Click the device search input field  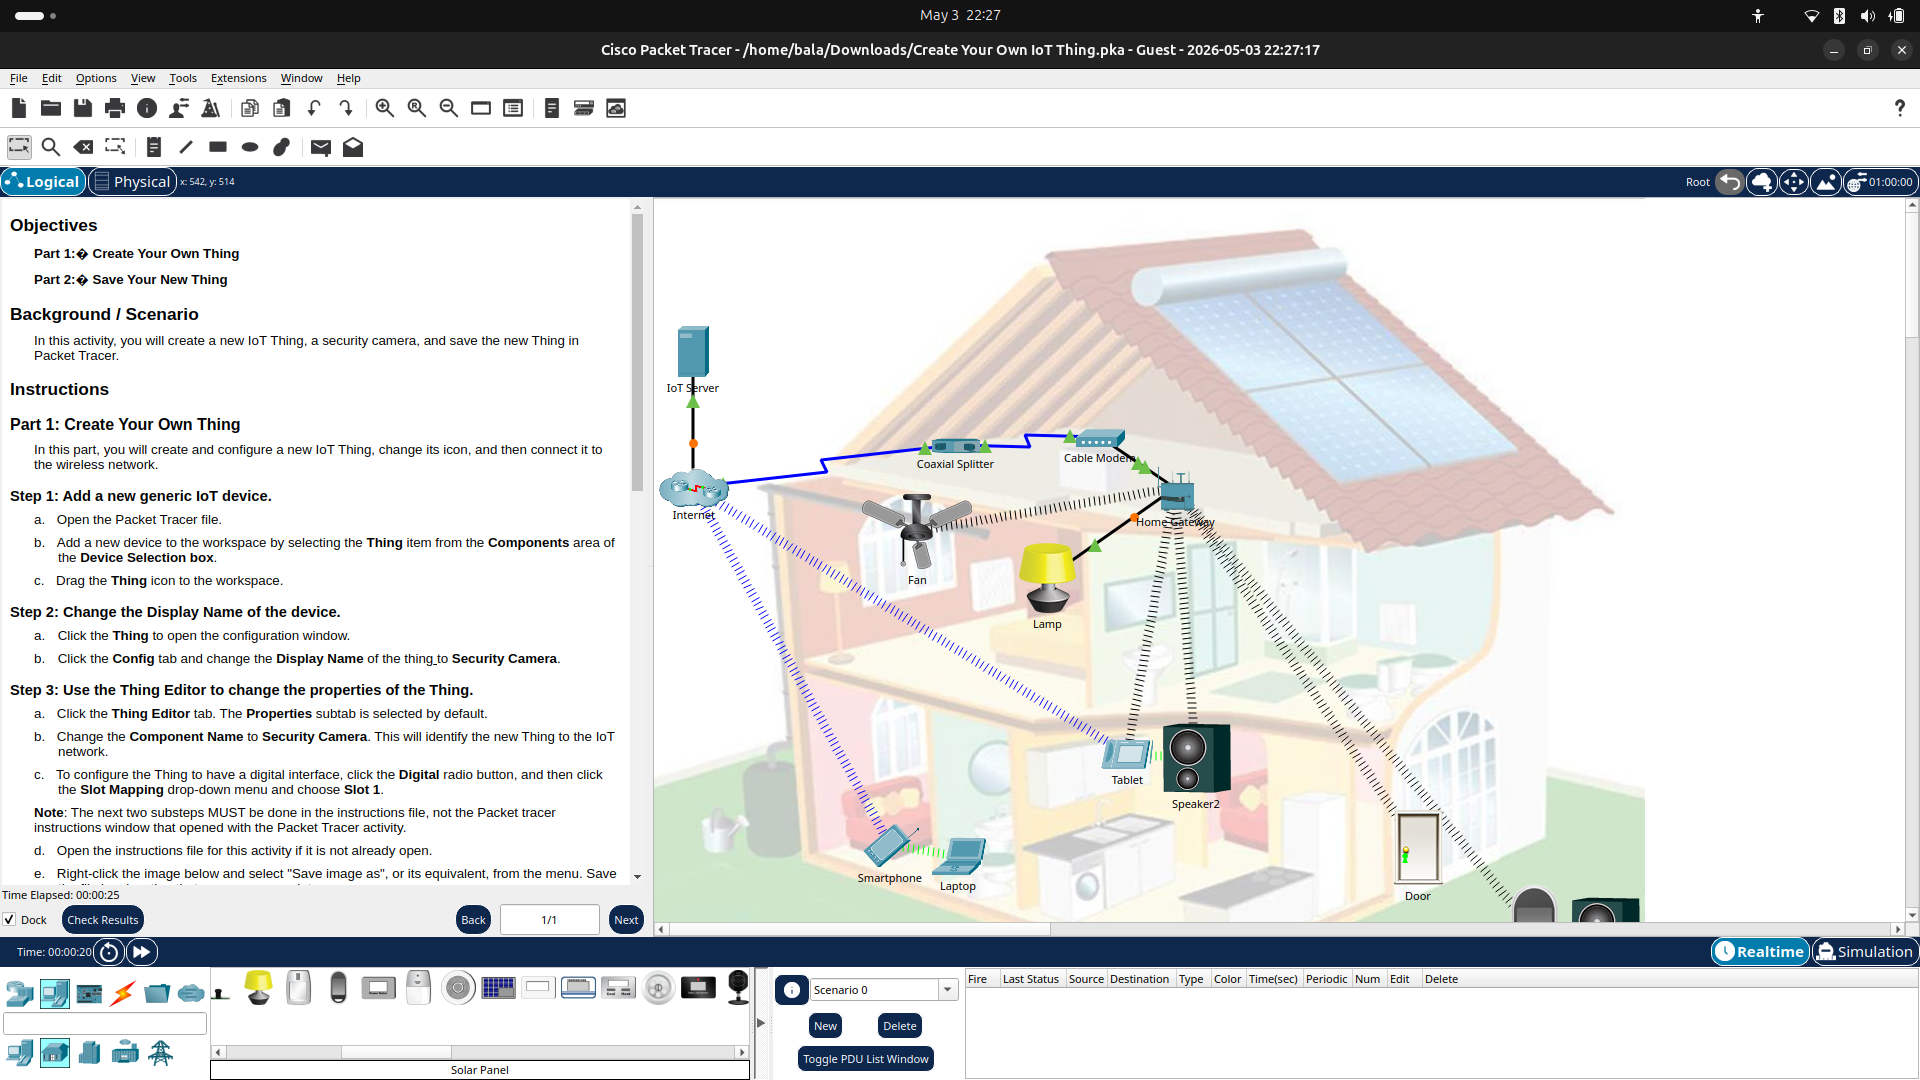point(105,1023)
